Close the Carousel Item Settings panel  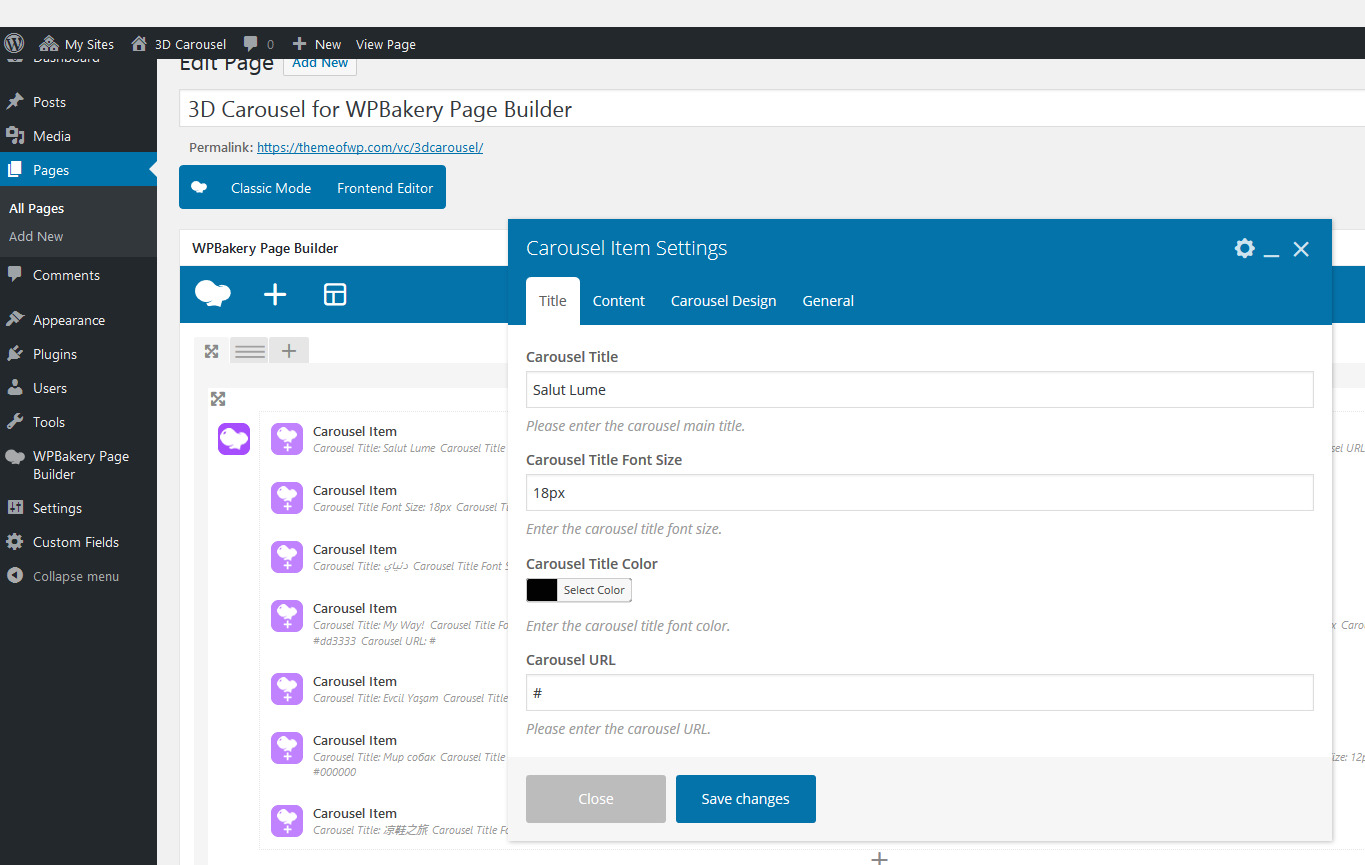(x=1301, y=249)
